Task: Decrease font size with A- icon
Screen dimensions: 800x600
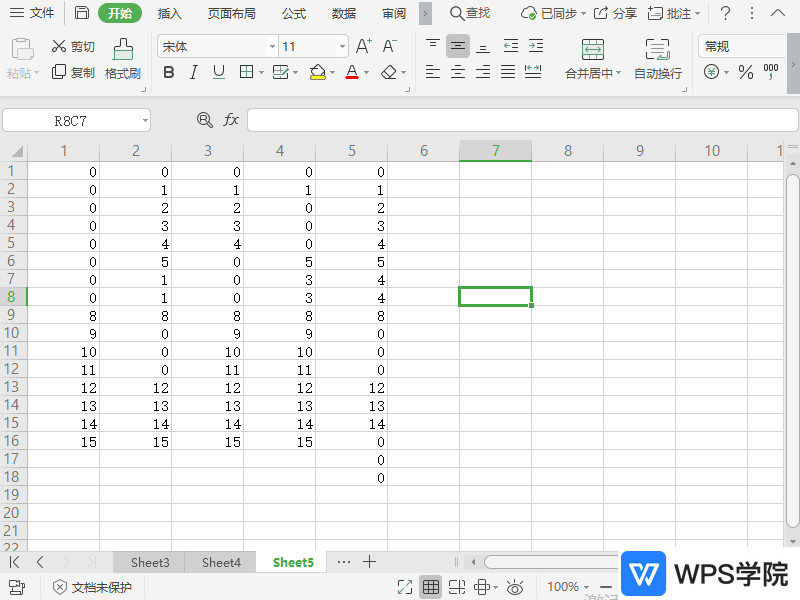Action: (x=389, y=46)
